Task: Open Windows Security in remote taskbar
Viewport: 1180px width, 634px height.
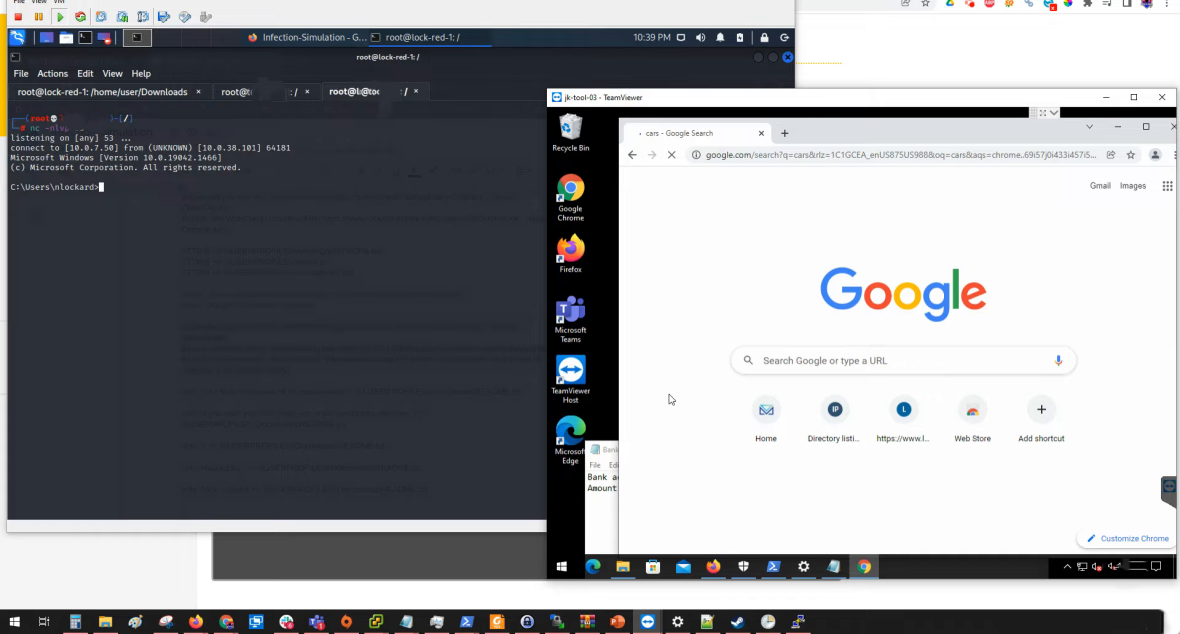Action: pos(744,567)
